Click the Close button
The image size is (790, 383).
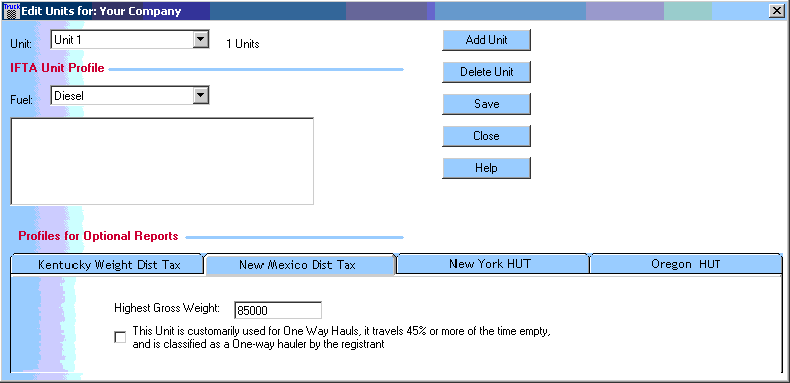(486, 136)
